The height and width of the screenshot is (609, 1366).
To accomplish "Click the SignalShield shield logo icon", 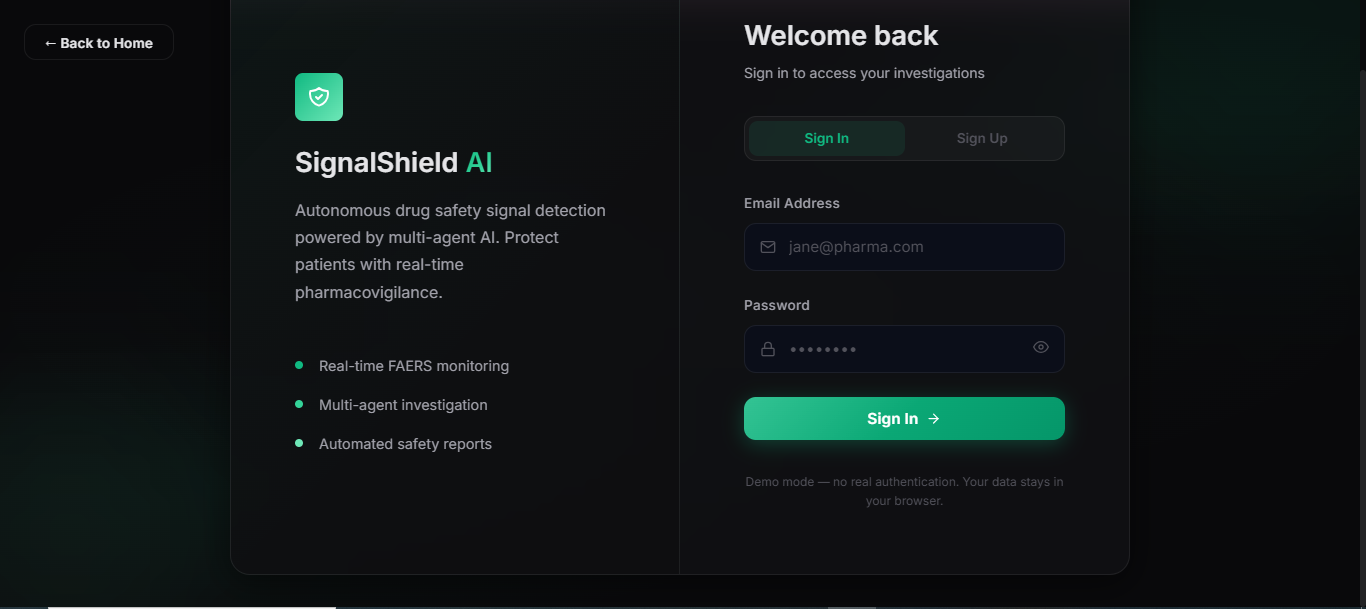I will 319,97.
